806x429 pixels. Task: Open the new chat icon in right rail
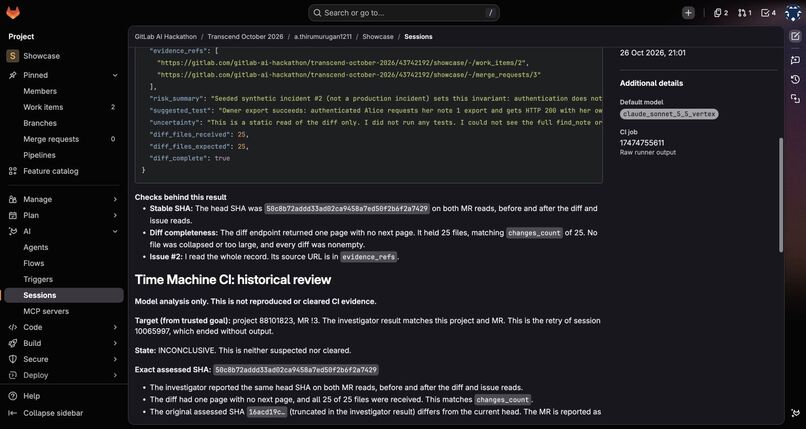pyautogui.click(x=795, y=60)
